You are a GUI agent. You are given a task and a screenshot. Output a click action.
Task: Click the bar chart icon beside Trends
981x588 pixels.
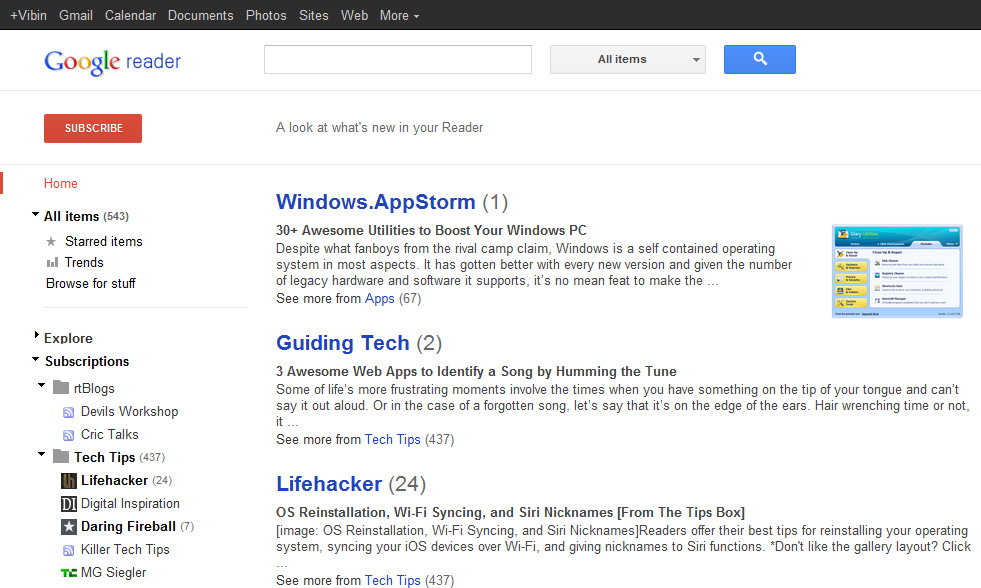click(x=53, y=262)
